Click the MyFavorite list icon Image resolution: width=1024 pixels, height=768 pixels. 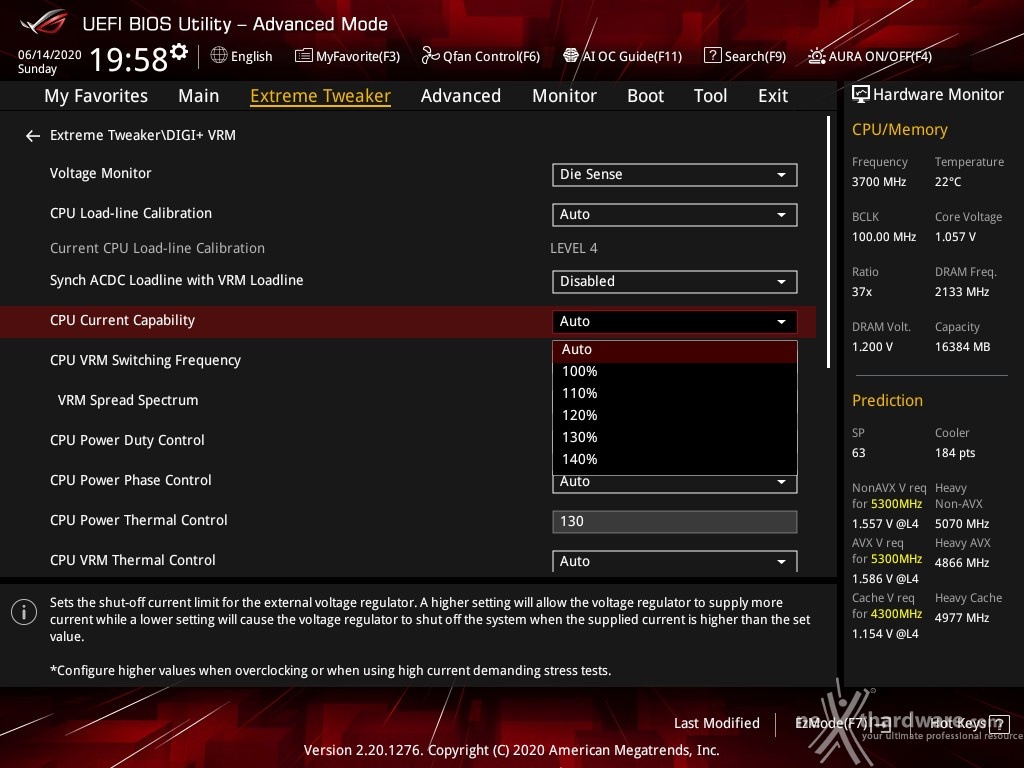303,56
